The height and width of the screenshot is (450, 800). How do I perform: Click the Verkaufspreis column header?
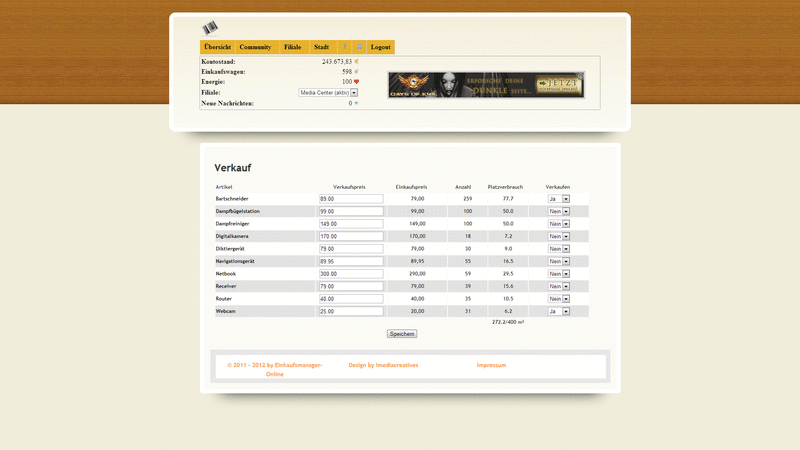click(349, 187)
